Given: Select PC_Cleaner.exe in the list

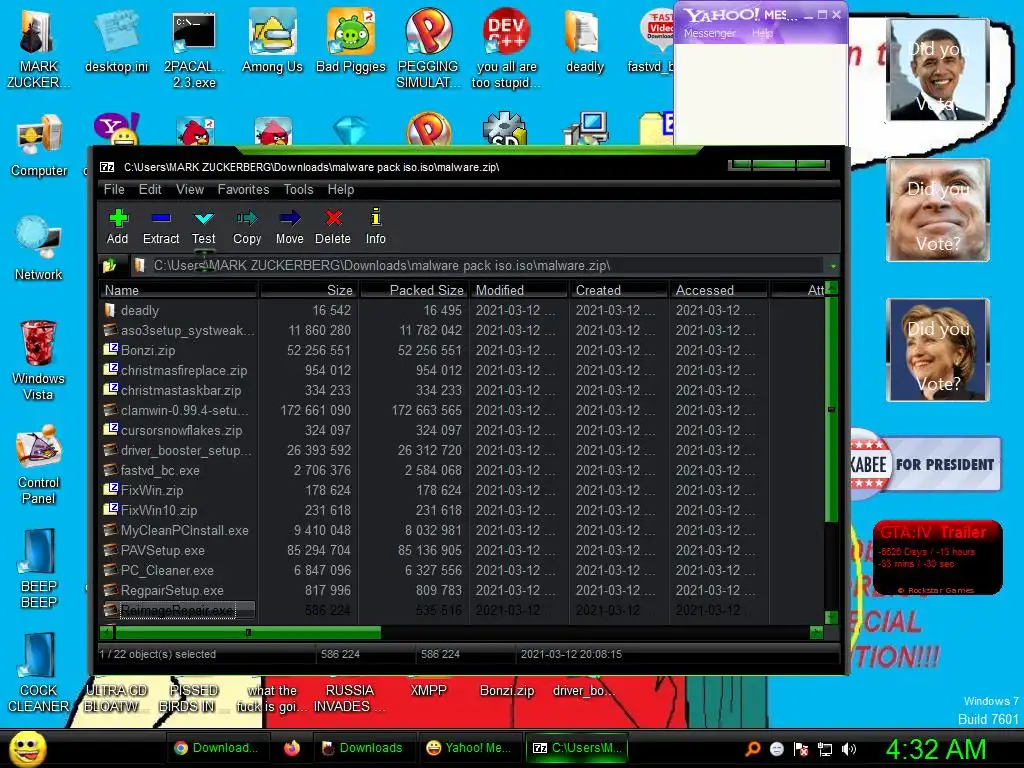Looking at the screenshot, I should [462, 570].
